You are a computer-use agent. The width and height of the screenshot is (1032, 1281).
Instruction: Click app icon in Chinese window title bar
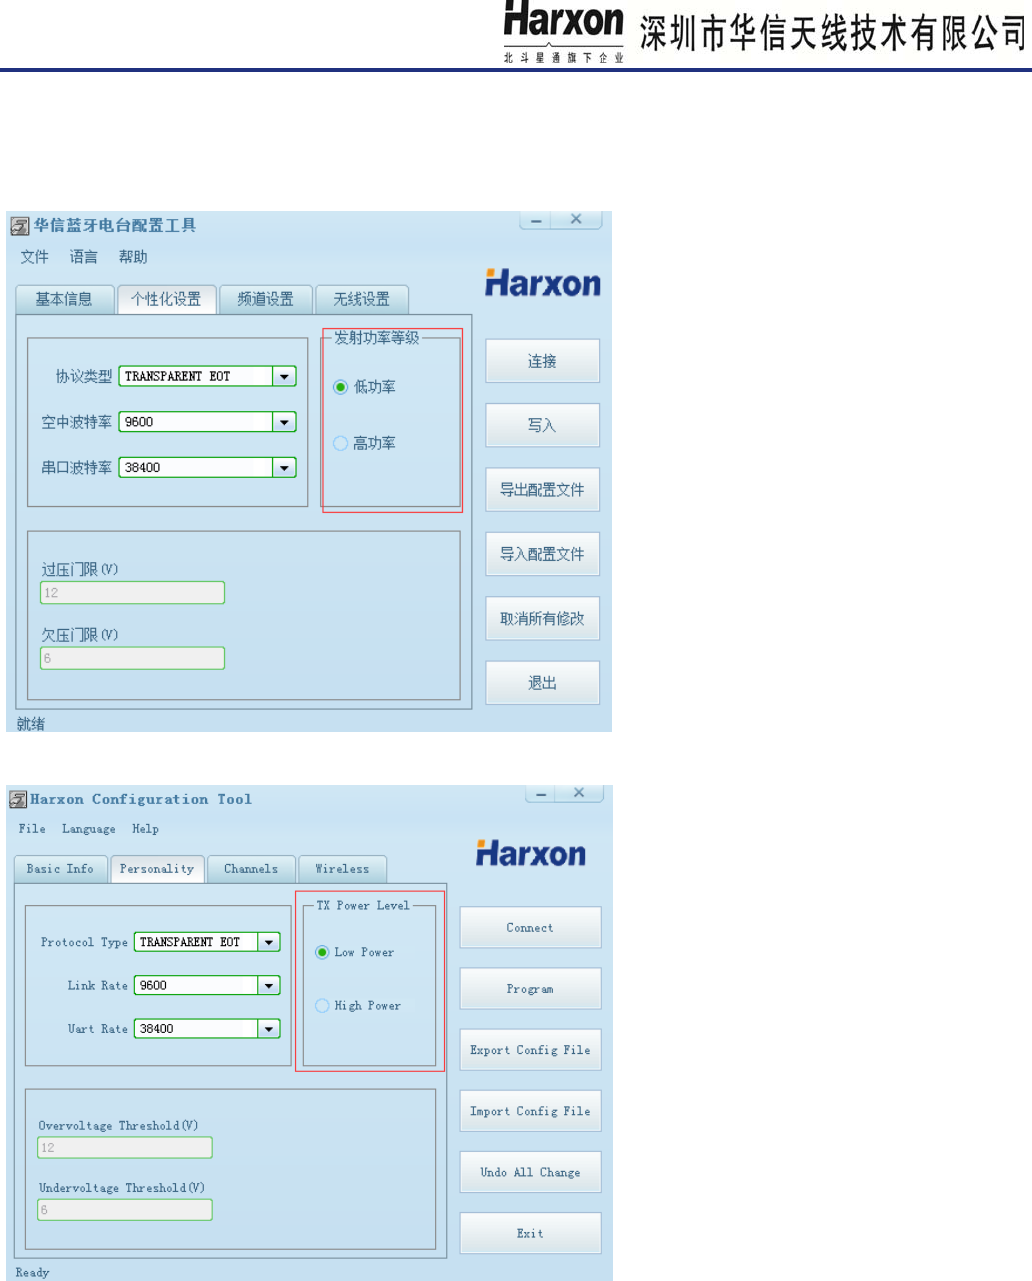[20, 226]
